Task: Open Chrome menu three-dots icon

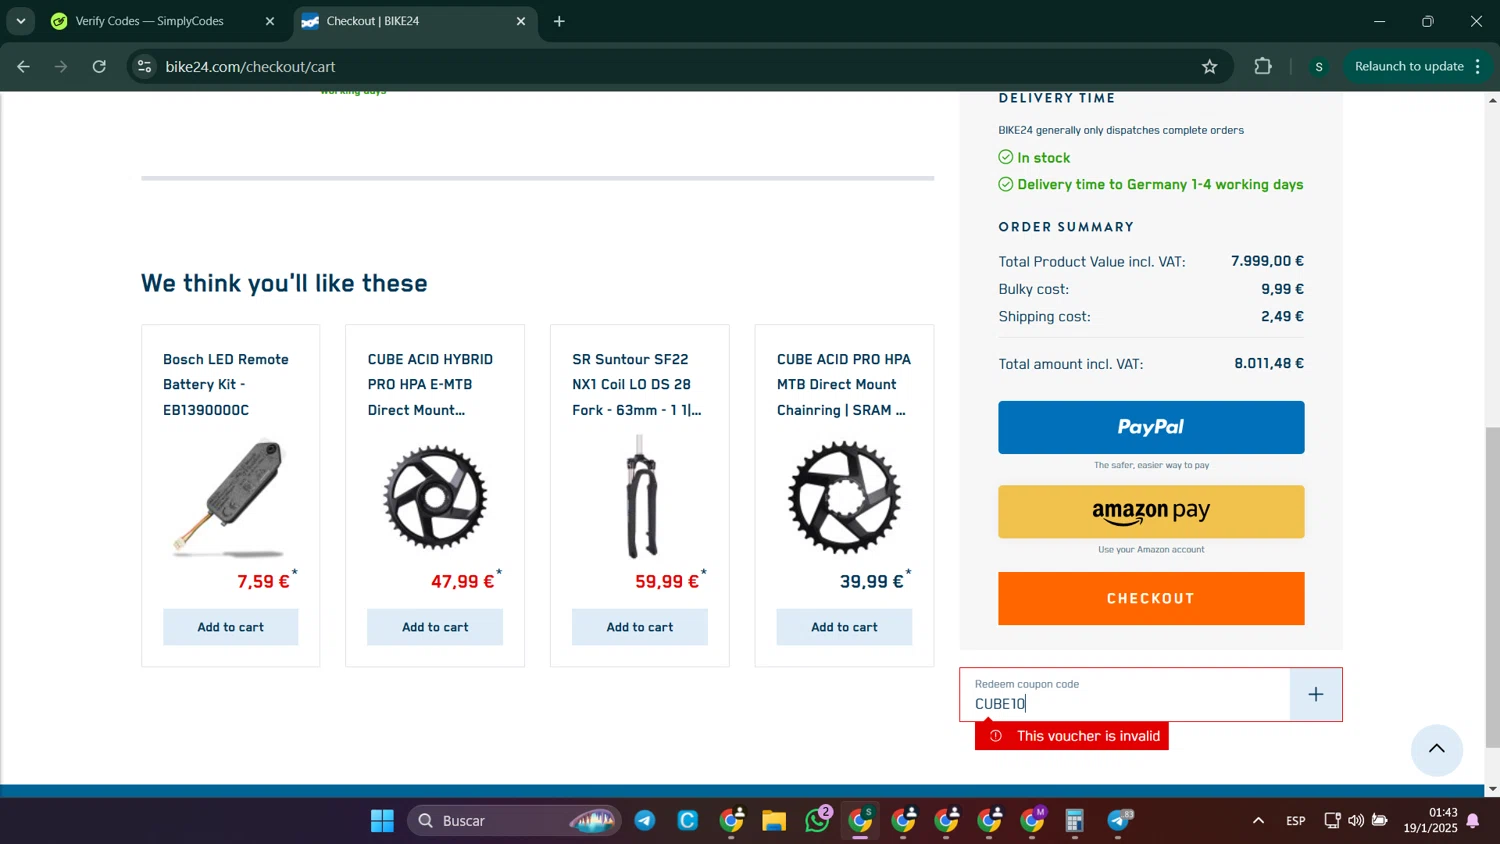Action: (x=1478, y=67)
